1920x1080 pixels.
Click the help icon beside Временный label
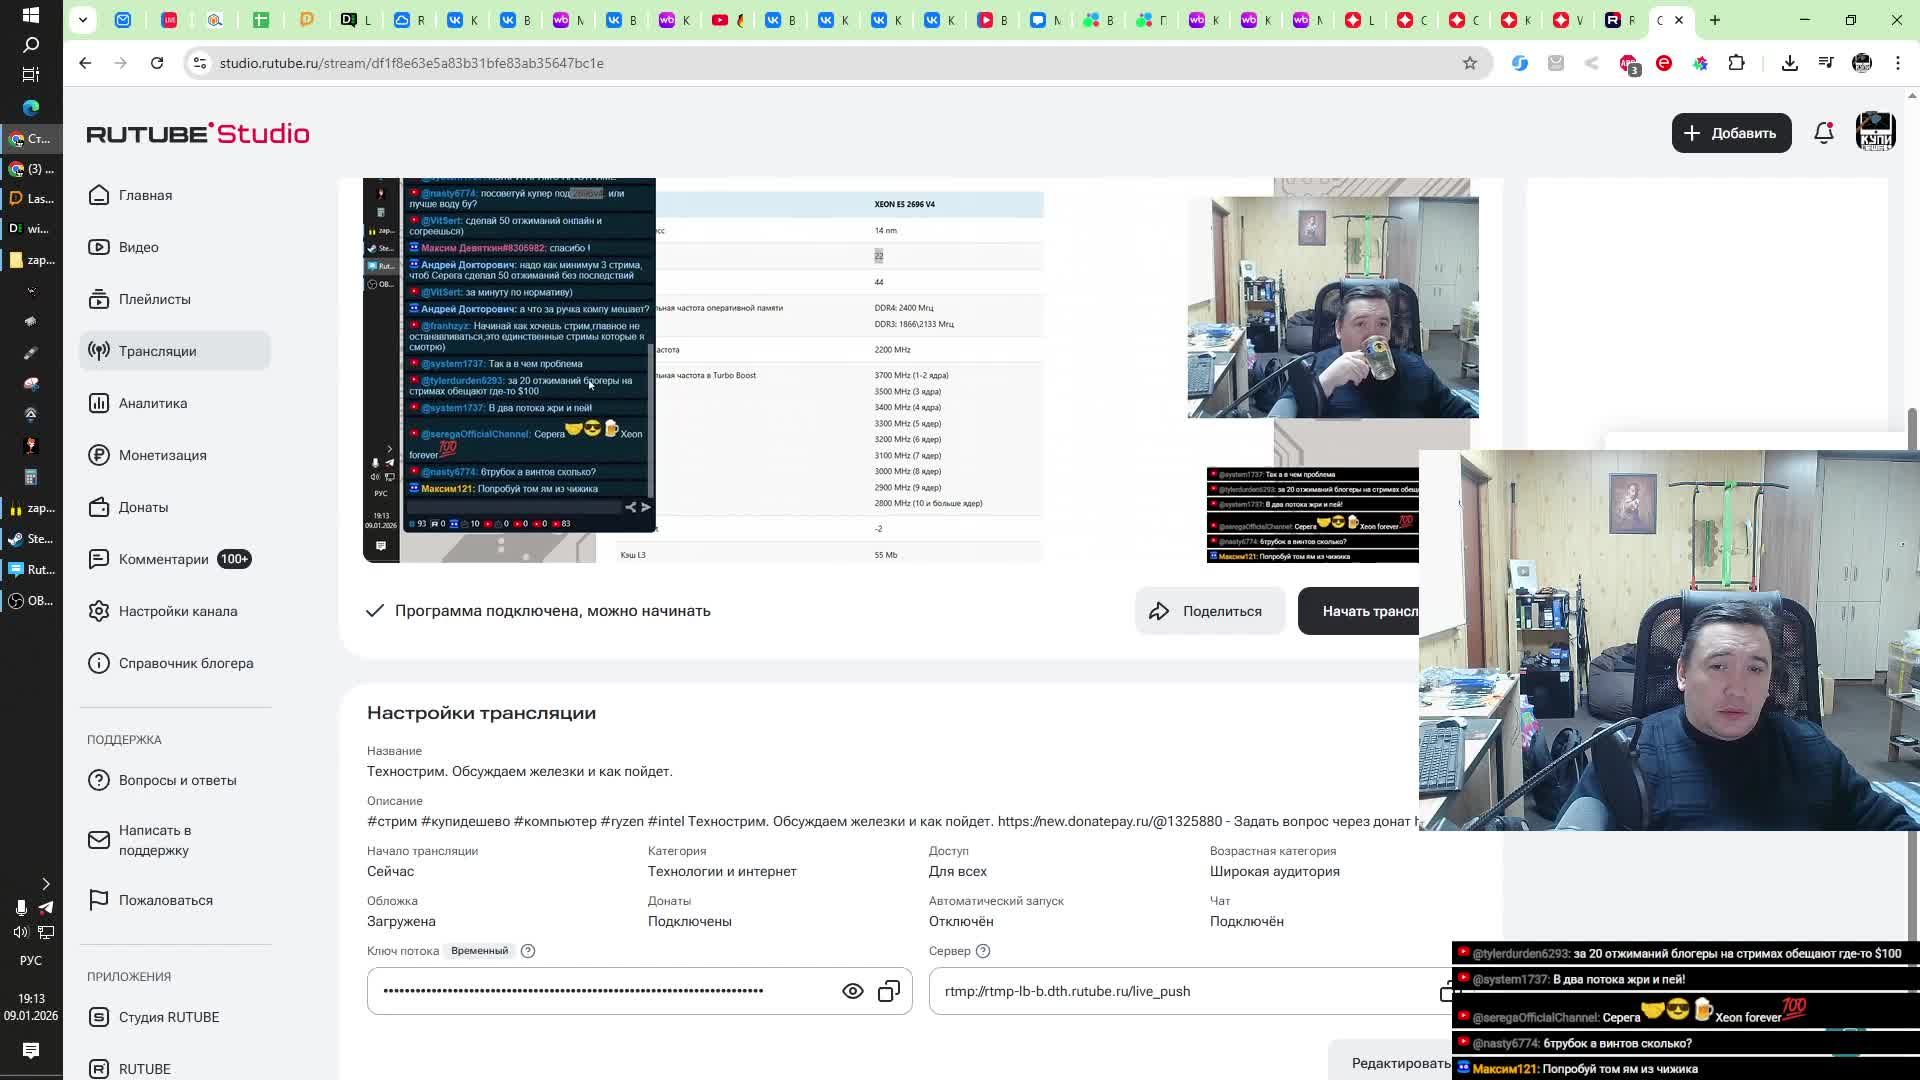point(528,951)
